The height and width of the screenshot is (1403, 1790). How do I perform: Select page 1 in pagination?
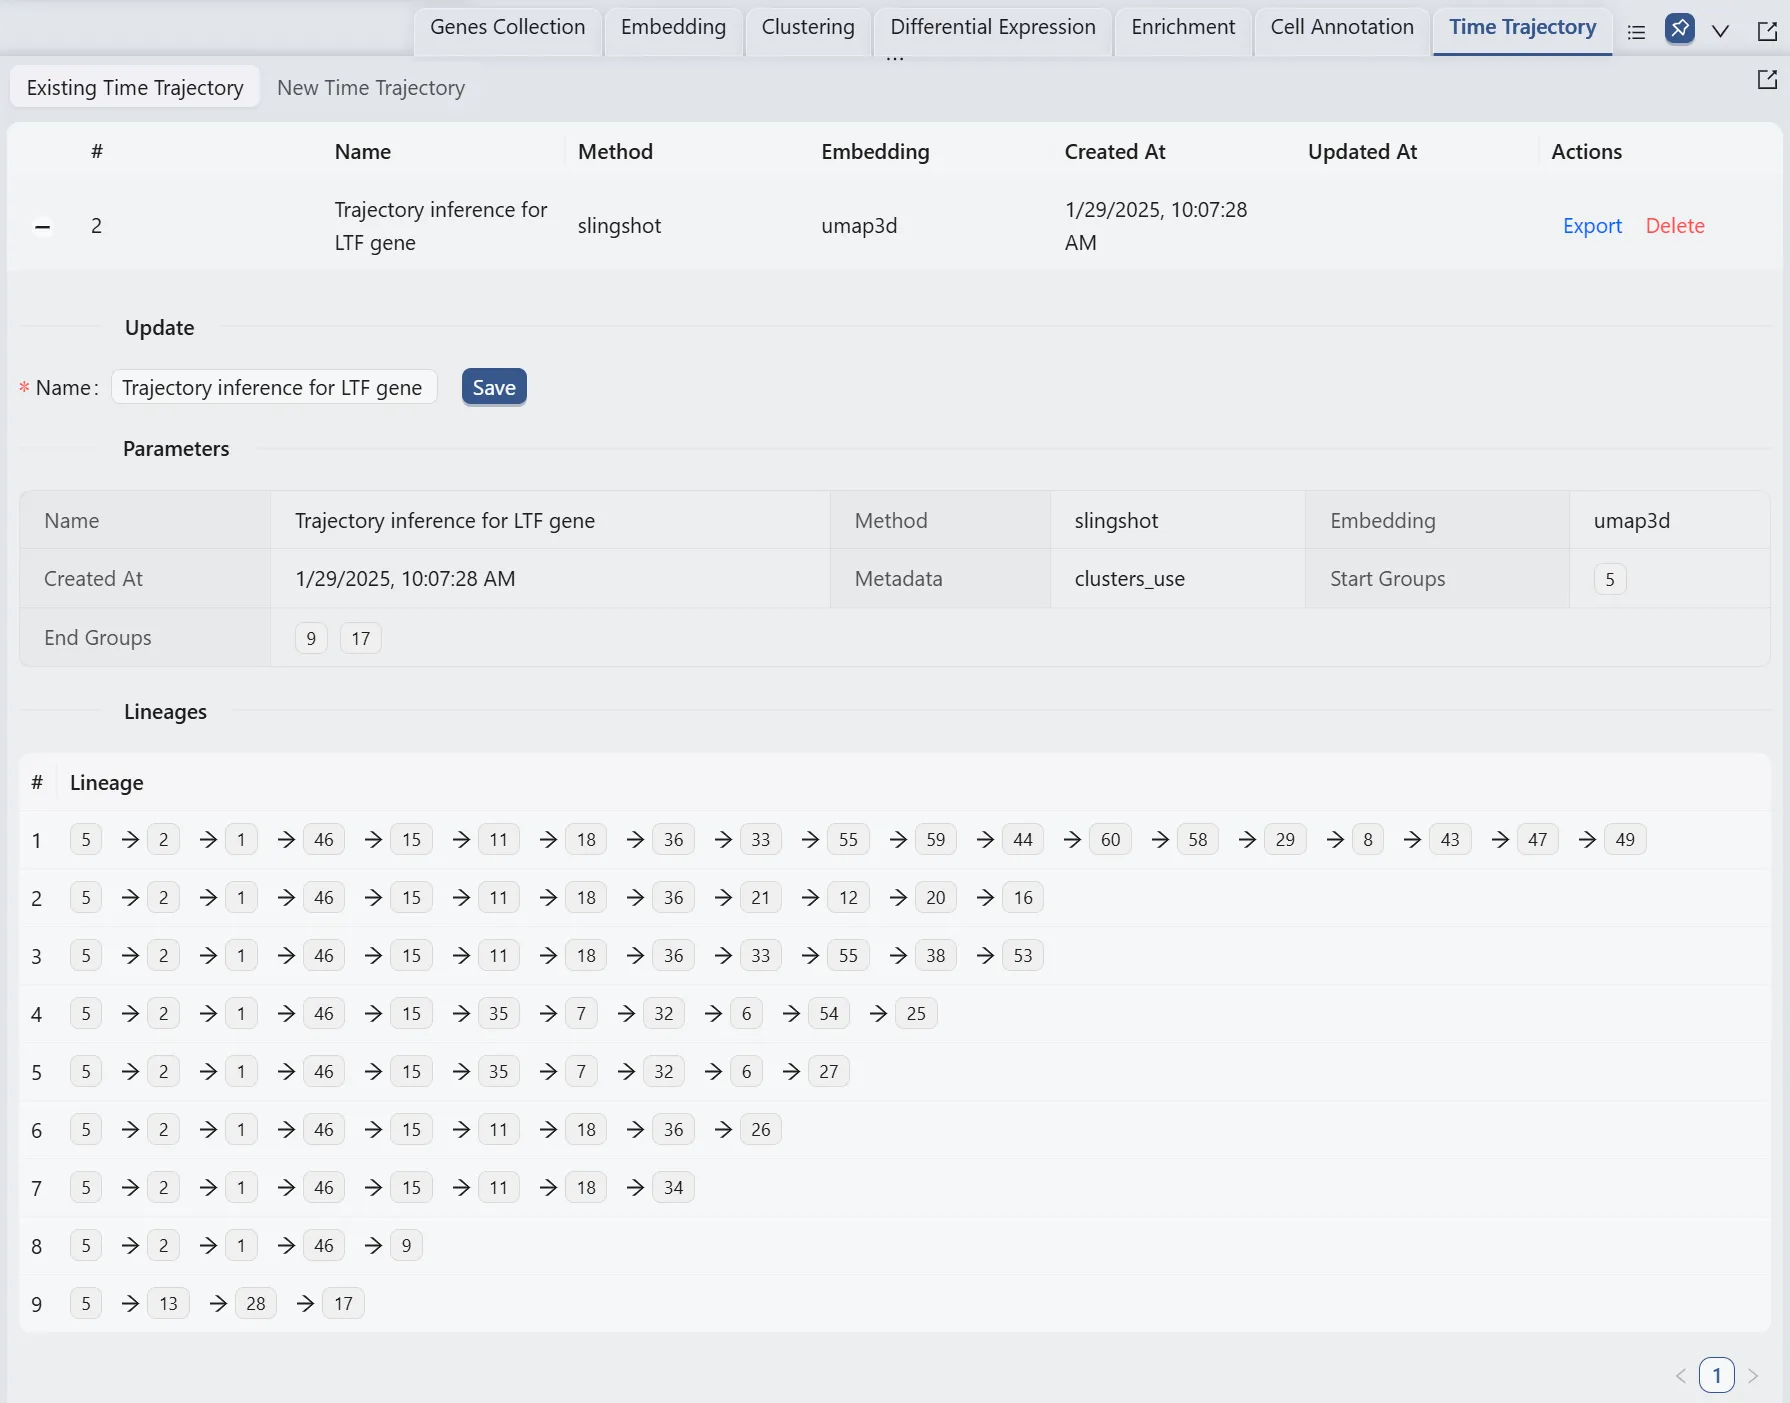click(1716, 1376)
